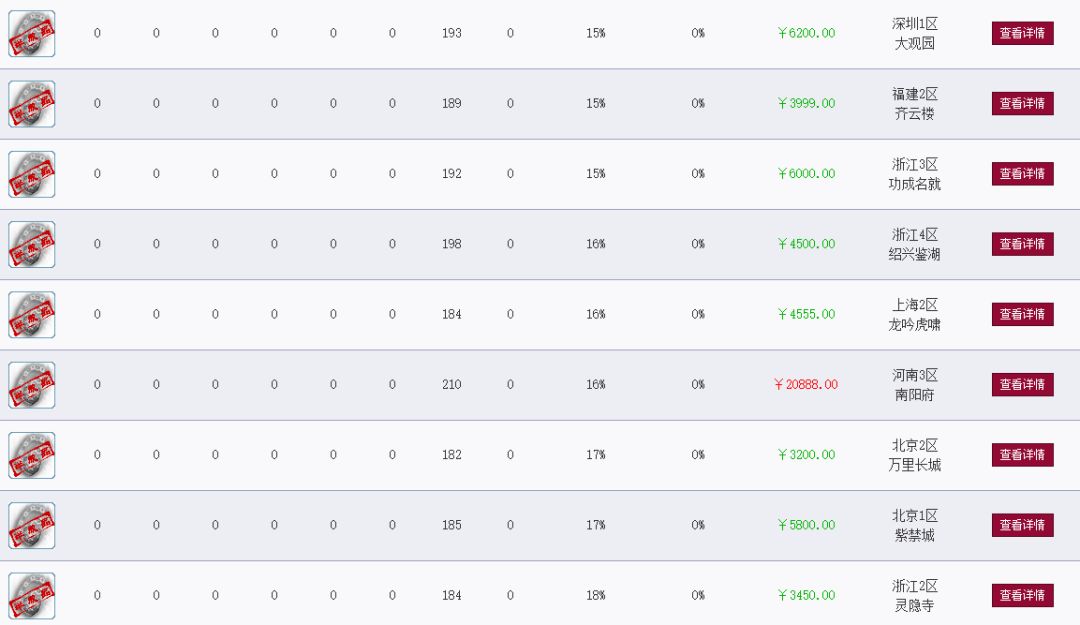Viewport: 1080px width, 625px height.
Task: Click 查看详情 for the ¥6200.00 listing
Action: click(1022, 33)
